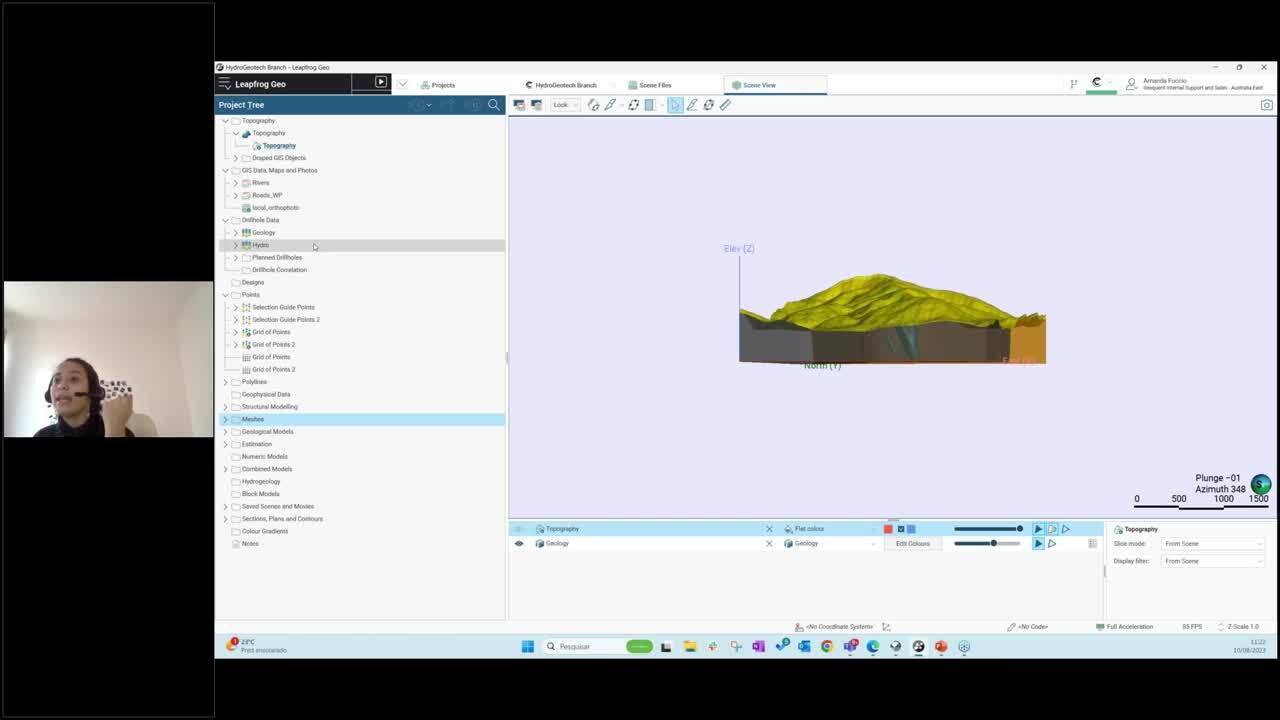Screen dimensions: 1280x720
Task: Expand the Rivers item
Action: point(236,183)
